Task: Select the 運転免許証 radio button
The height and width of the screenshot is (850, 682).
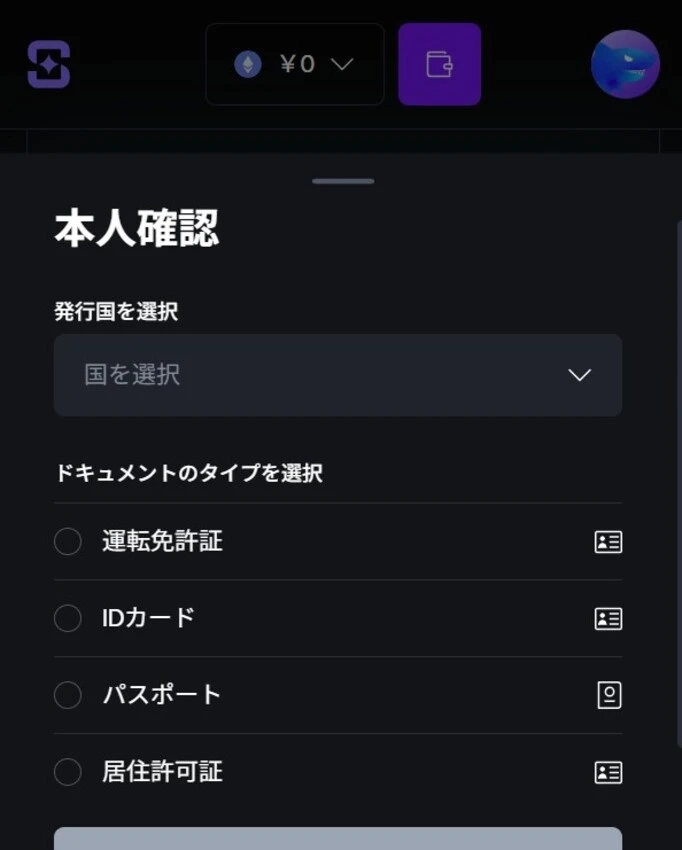Action: 68,542
